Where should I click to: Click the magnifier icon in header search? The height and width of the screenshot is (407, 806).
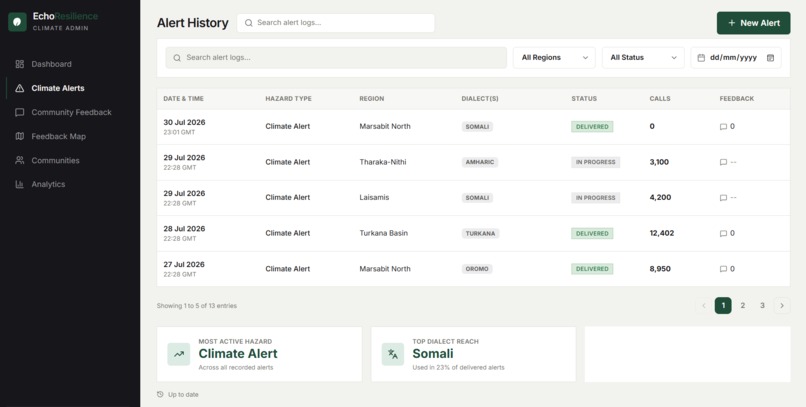pyautogui.click(x=249, y=23)
